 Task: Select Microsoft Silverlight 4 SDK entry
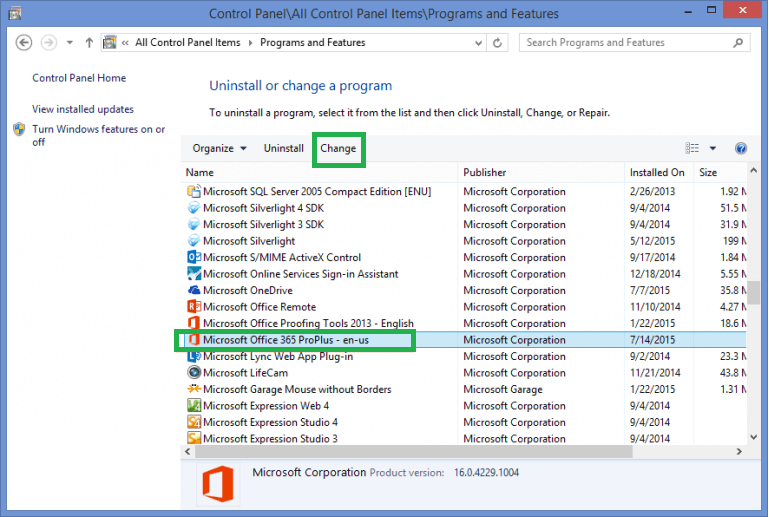(x=263, y=208)
